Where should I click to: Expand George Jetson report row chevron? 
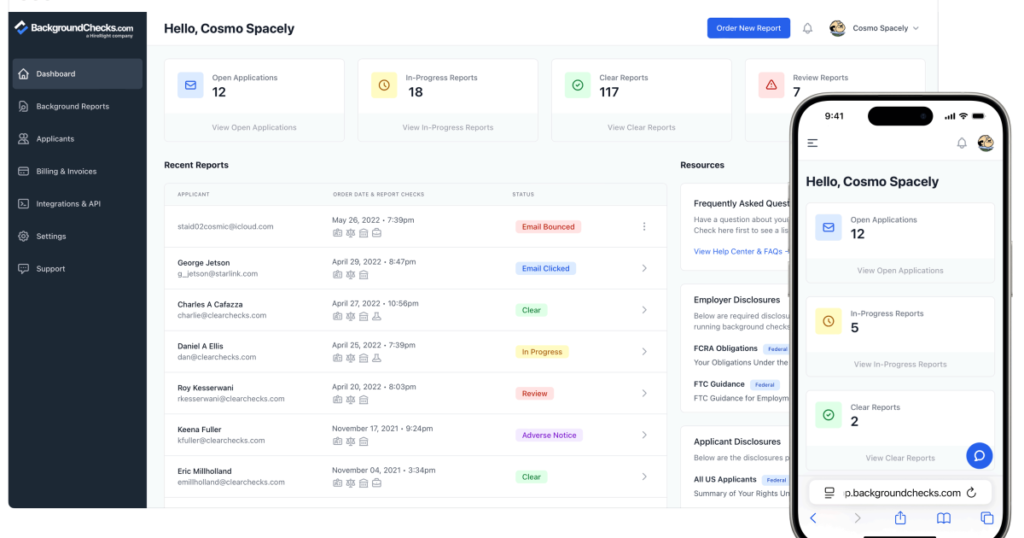[x=644, y=268]
